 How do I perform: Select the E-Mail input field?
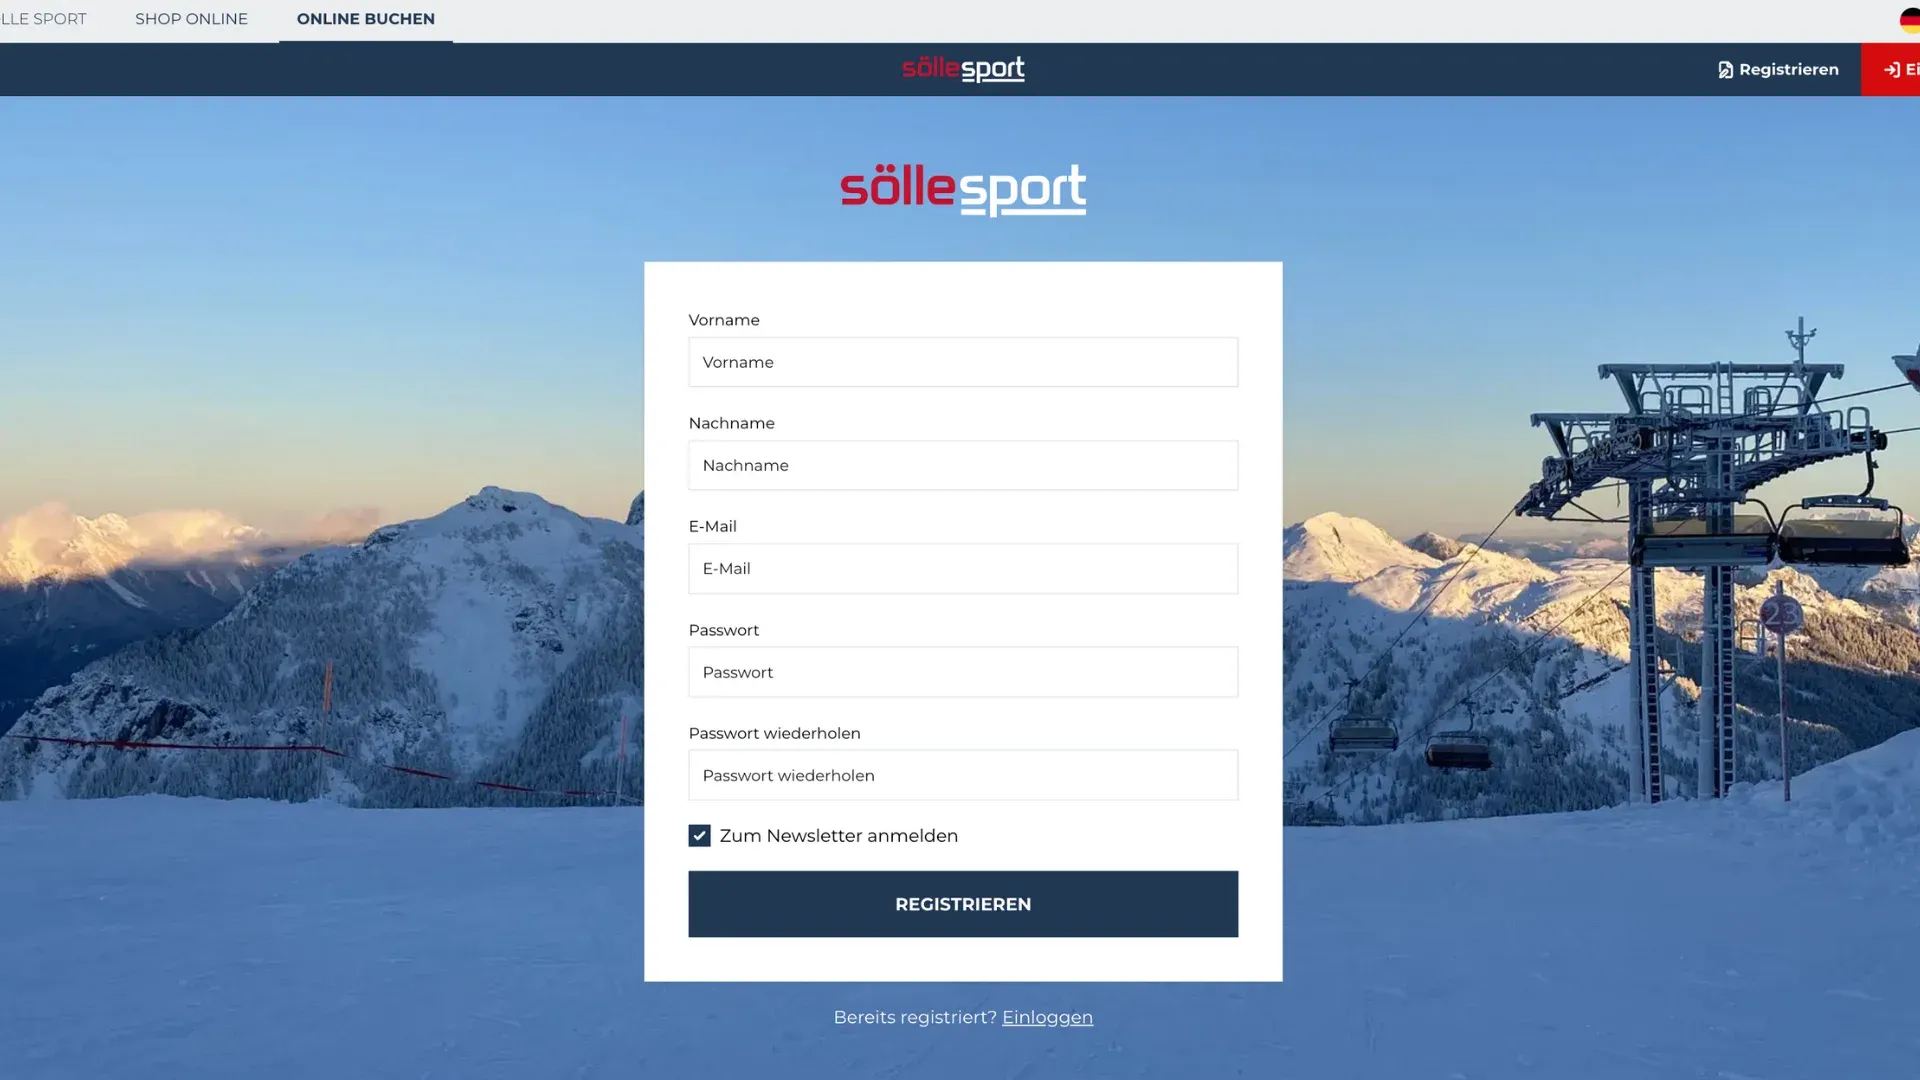coord(963,568)
